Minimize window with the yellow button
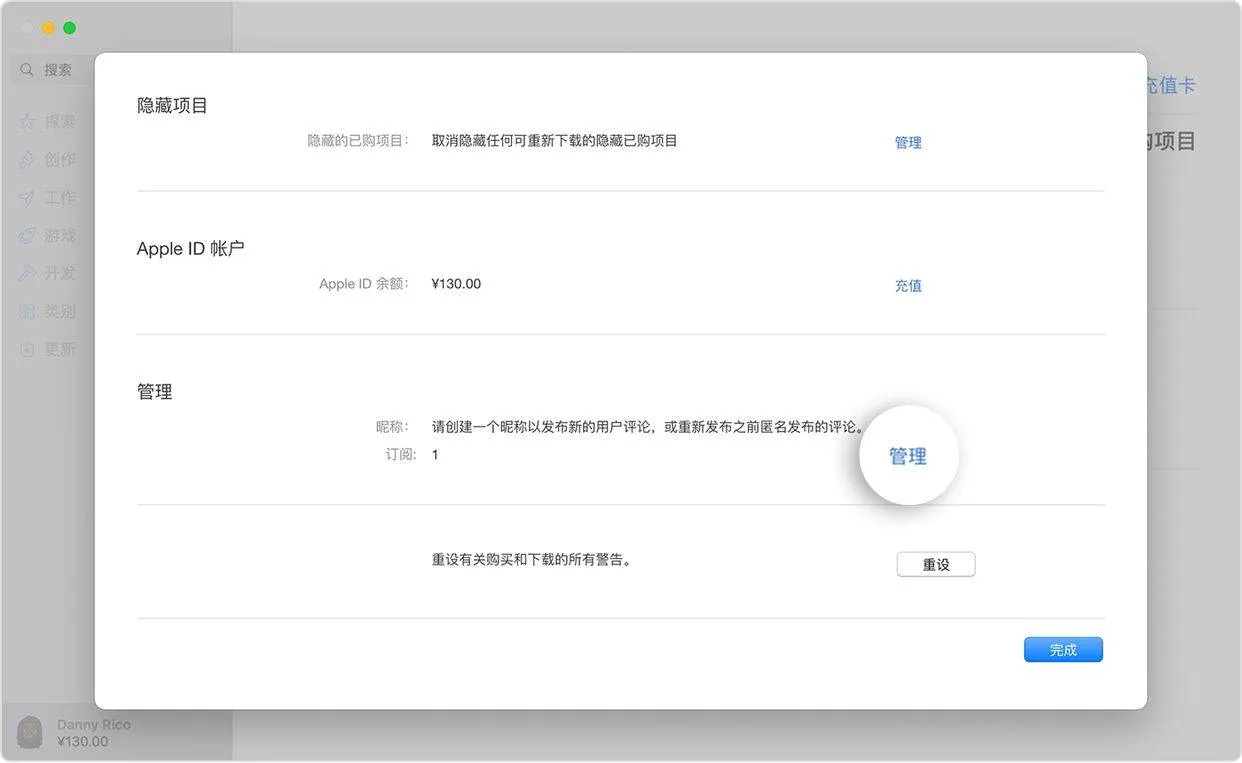This screenshot has height=763, width=1242. click(48, 28)
